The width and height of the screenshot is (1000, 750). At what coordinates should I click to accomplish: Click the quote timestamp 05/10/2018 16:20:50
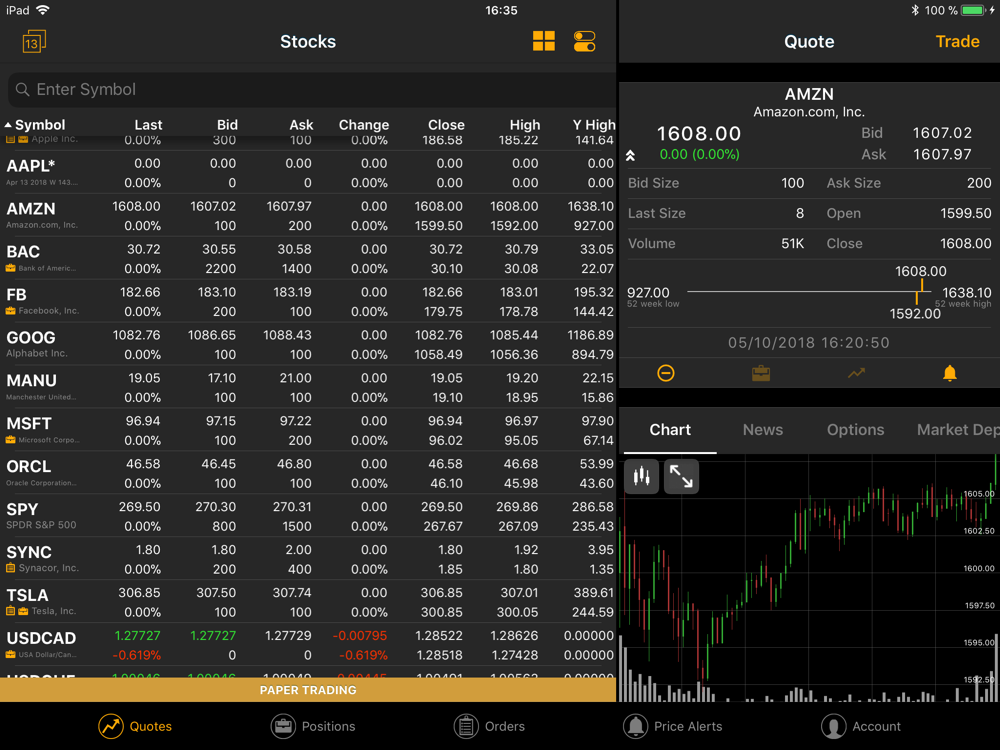tap(808, 342)
